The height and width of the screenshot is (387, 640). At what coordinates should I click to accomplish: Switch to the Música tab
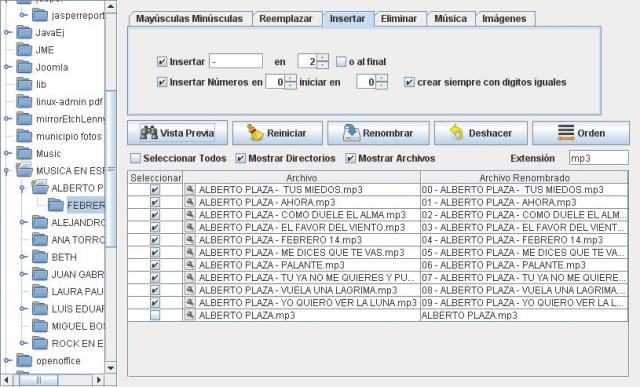point(451,19)
